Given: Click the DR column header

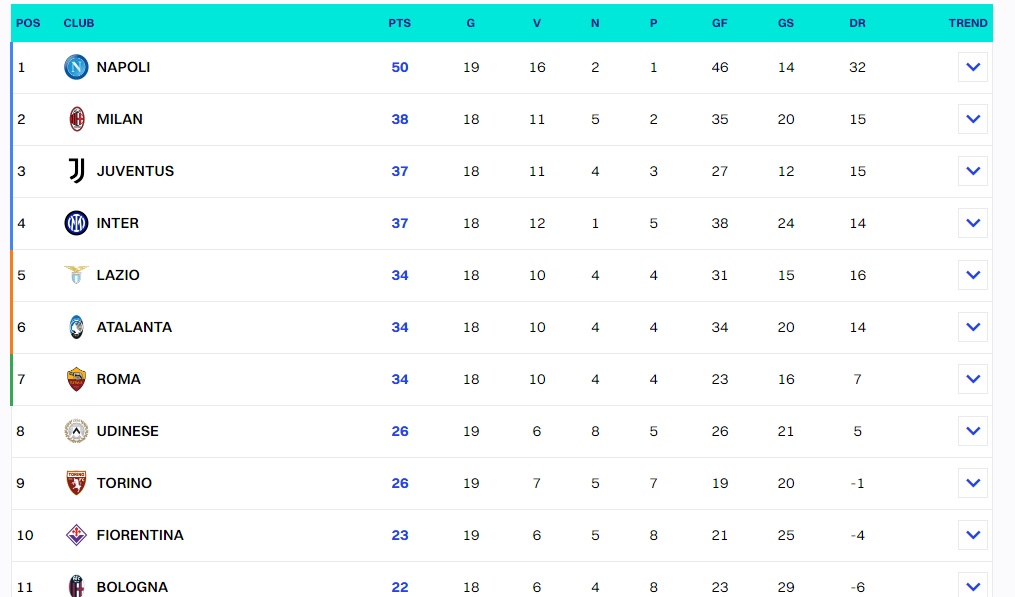Looking at the screenshot, I should pos(857,23).
